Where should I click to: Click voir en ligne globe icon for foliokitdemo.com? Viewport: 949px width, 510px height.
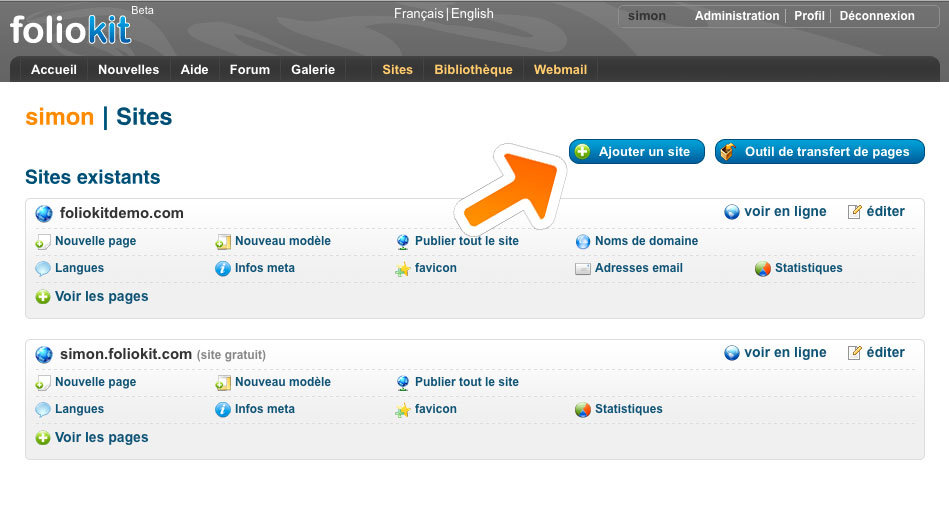732,212
